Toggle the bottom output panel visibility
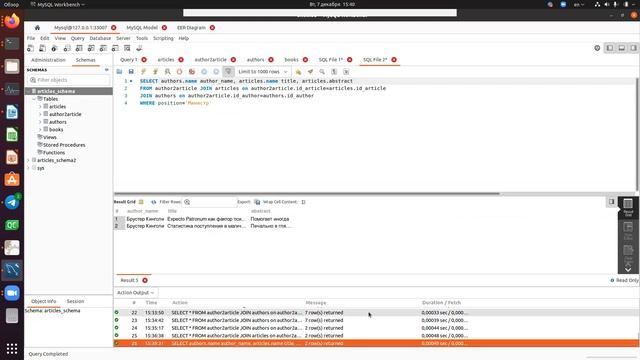 pyautogui.click(x=622, y=48)
